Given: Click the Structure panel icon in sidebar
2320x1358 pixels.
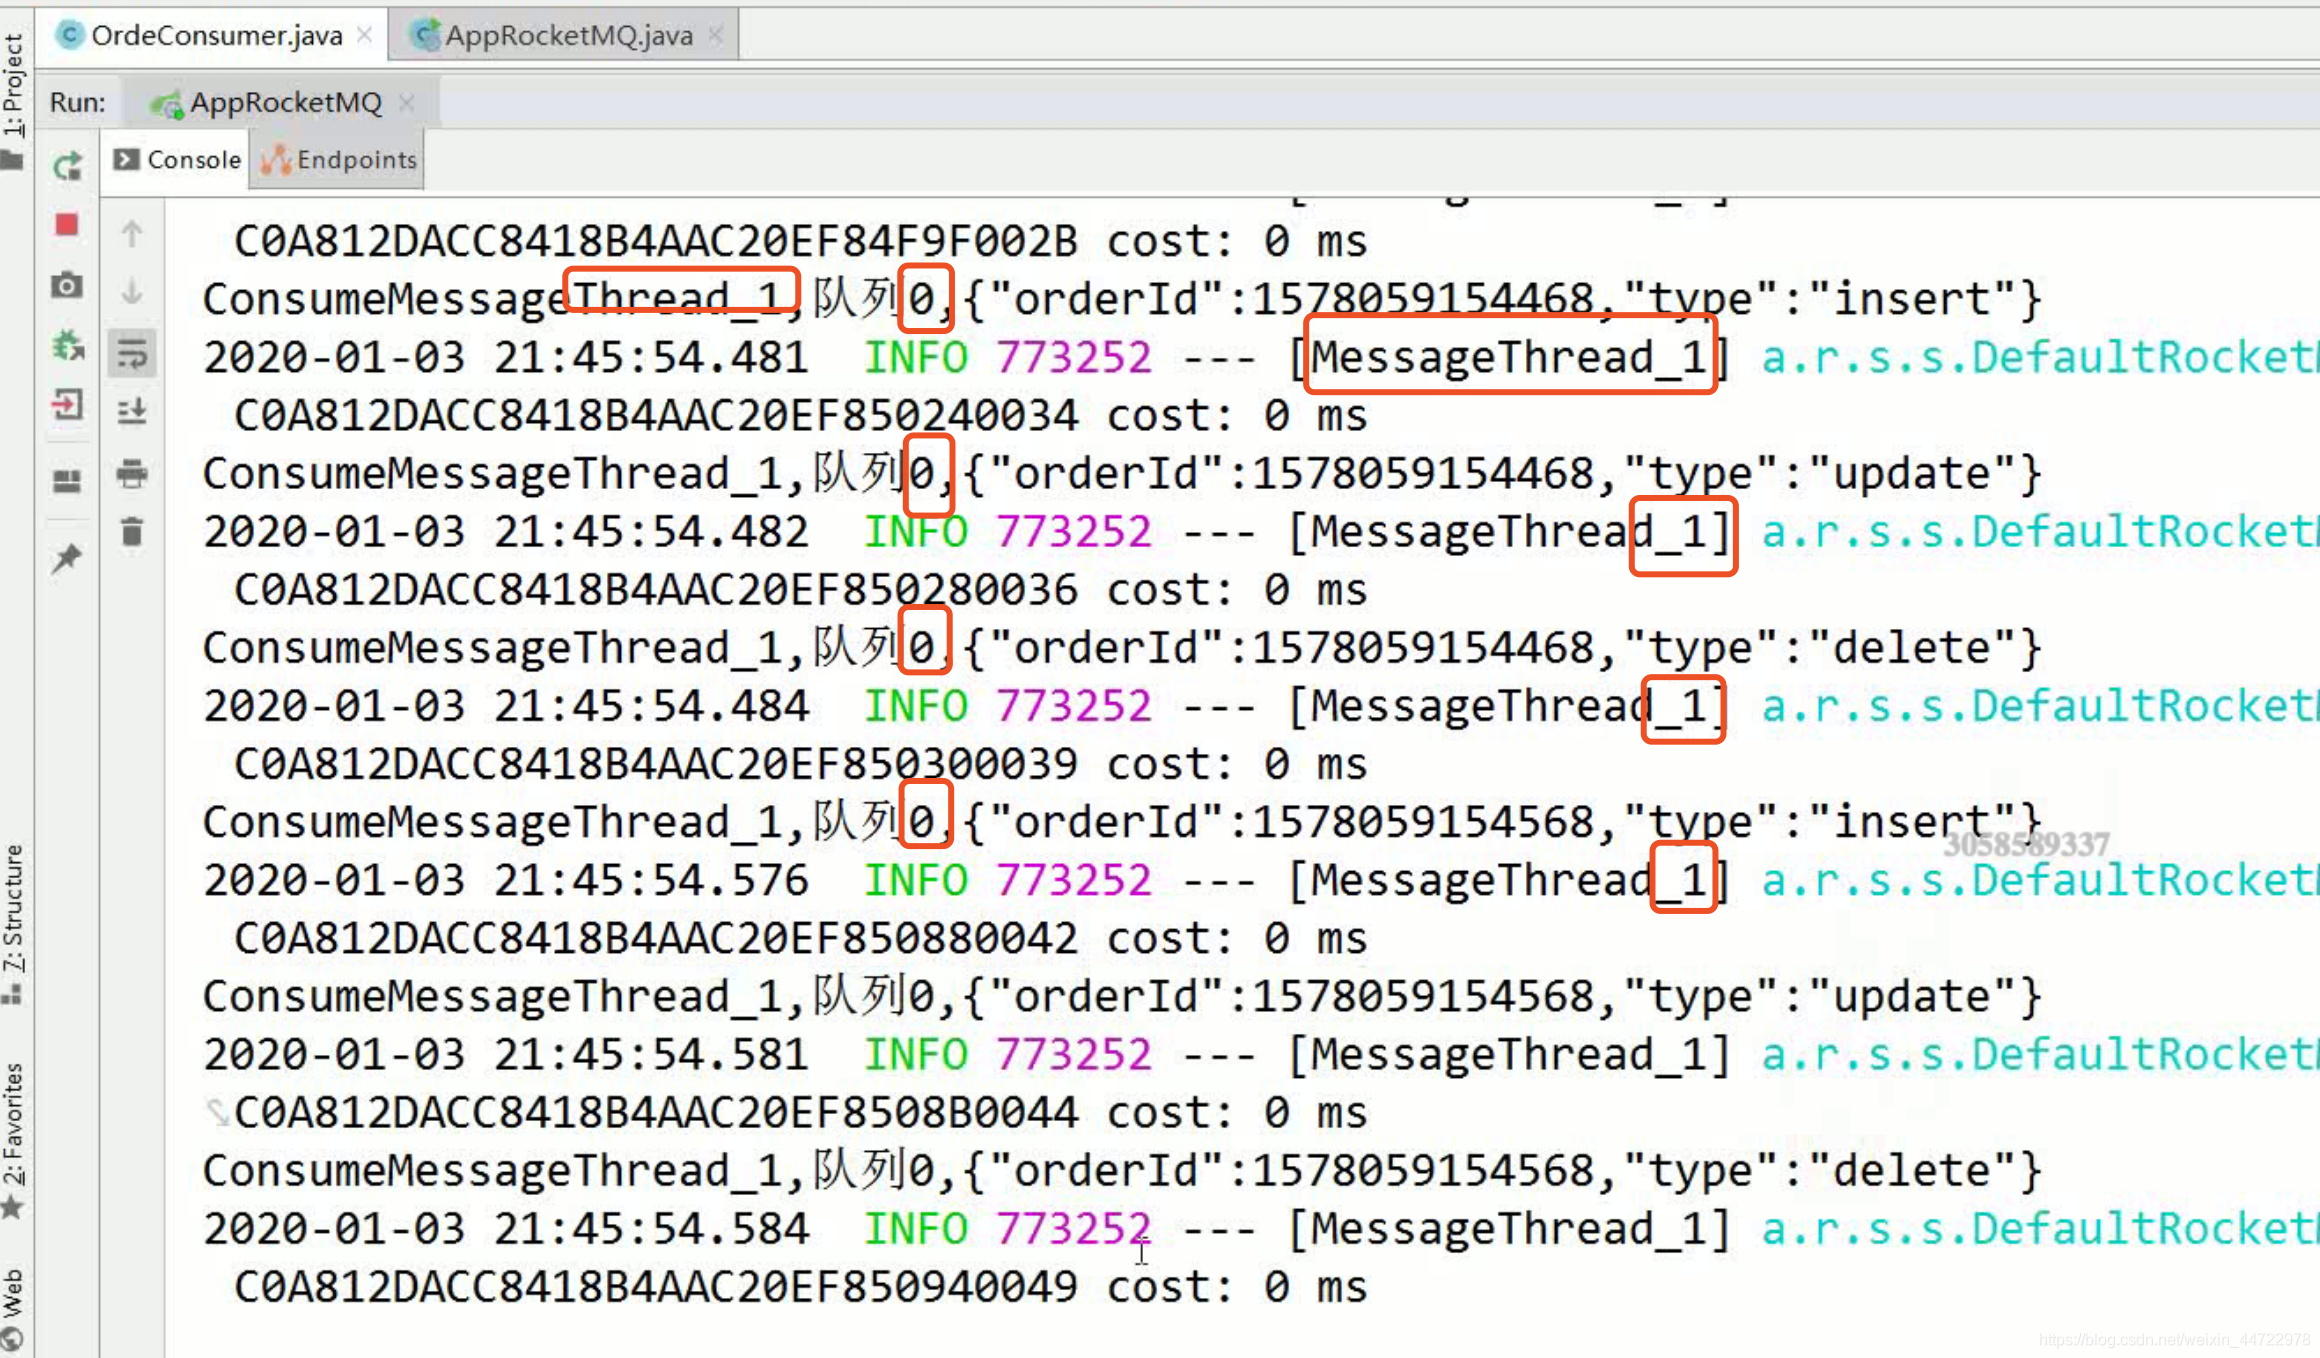Looking at the screenshot, I should click(12, 993).
